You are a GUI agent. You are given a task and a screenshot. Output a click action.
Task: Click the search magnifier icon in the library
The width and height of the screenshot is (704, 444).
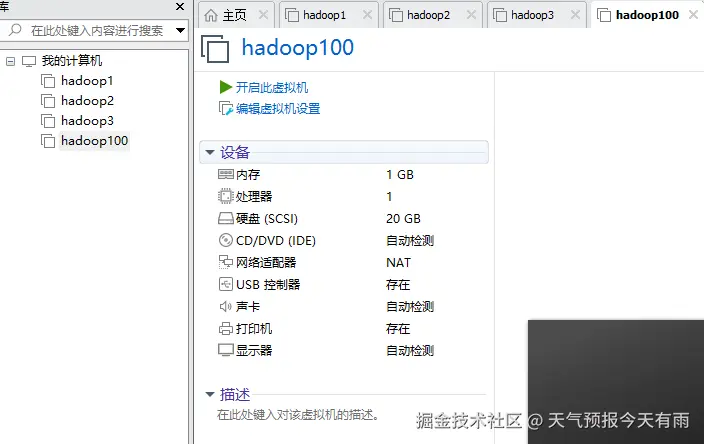pyautogui.click(x=15, y=30)
